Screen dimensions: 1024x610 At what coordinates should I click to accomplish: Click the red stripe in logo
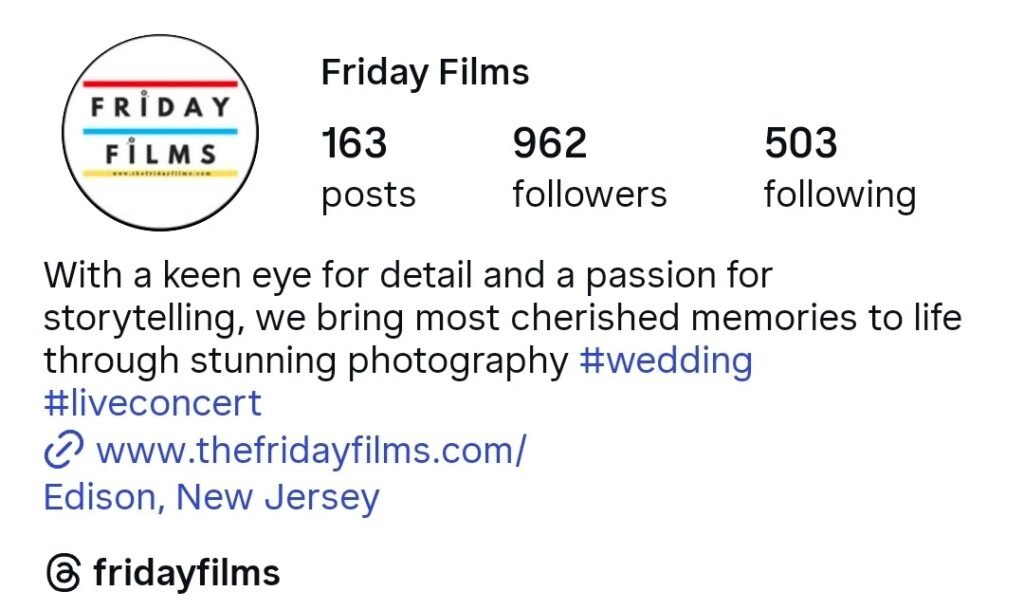pos(161,84)
